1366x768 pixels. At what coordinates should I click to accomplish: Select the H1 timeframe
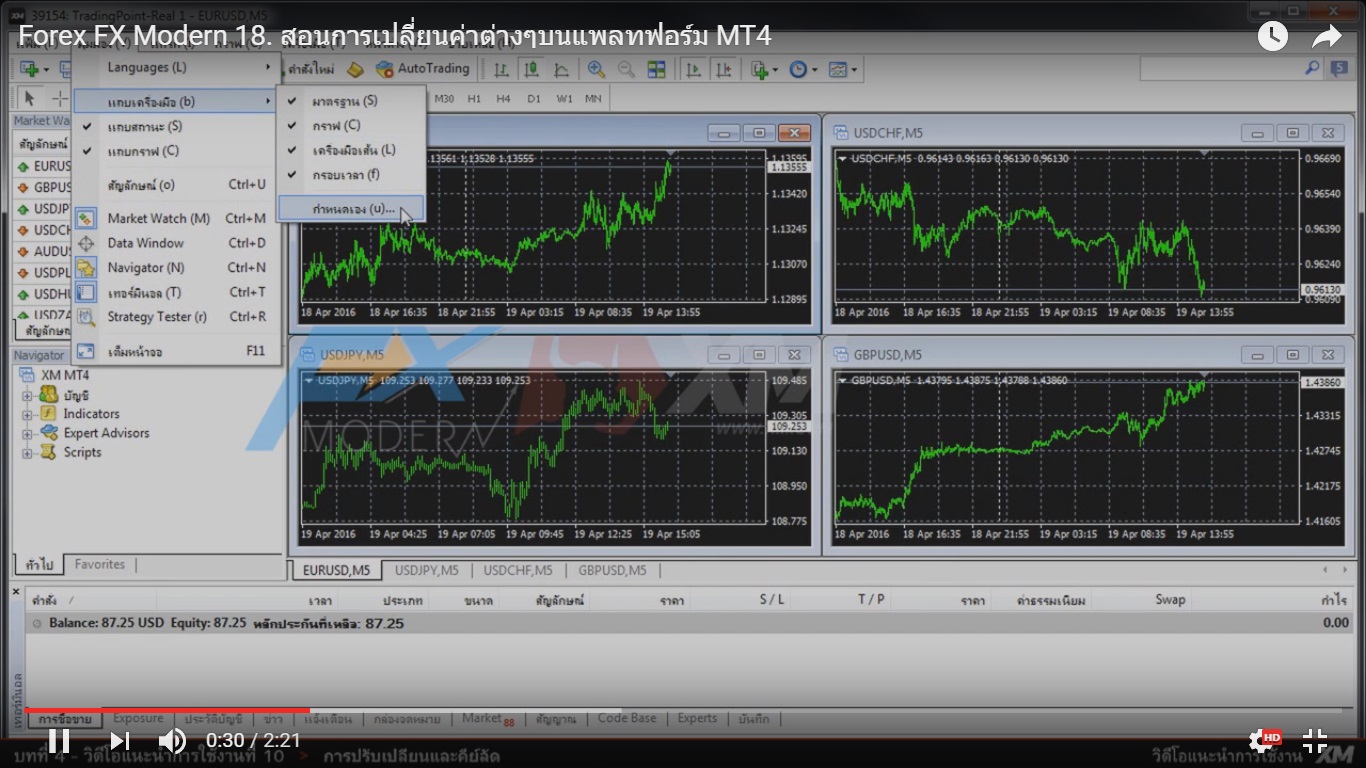pos(474,98)
